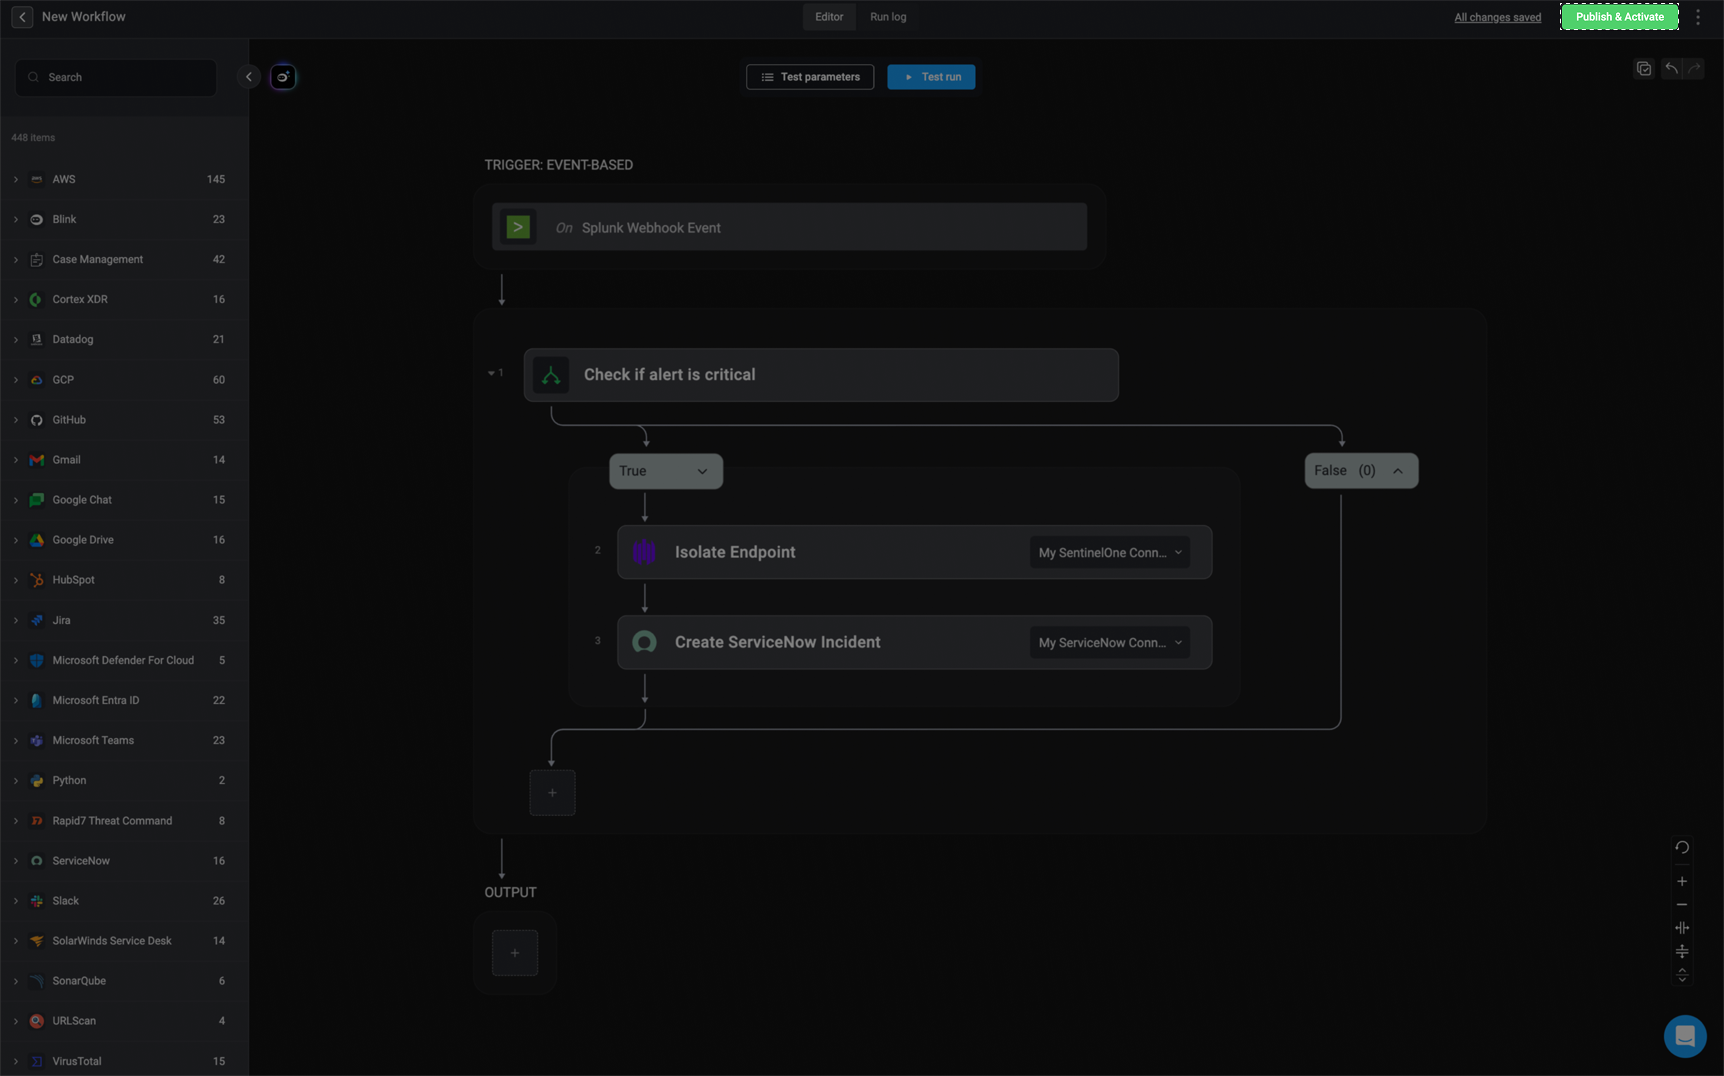Undo the last workflow change
This screenshot has width=1724, height=1076.
click(x=1671, y=69)
